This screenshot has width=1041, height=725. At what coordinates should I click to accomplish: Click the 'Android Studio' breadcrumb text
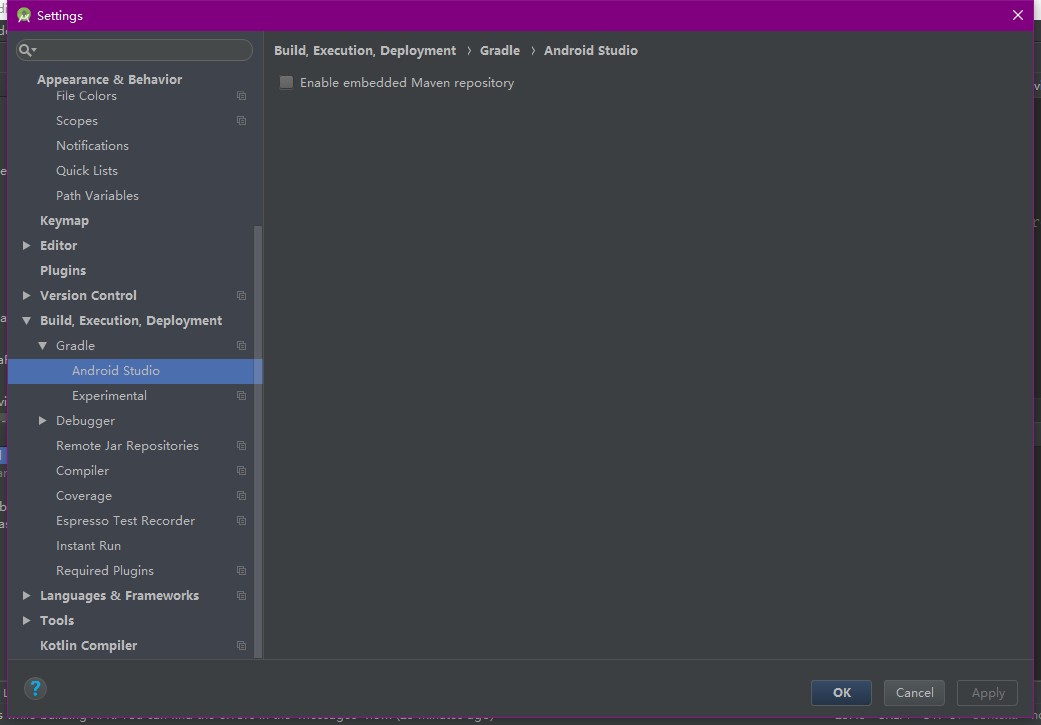(x=591, y=50)
